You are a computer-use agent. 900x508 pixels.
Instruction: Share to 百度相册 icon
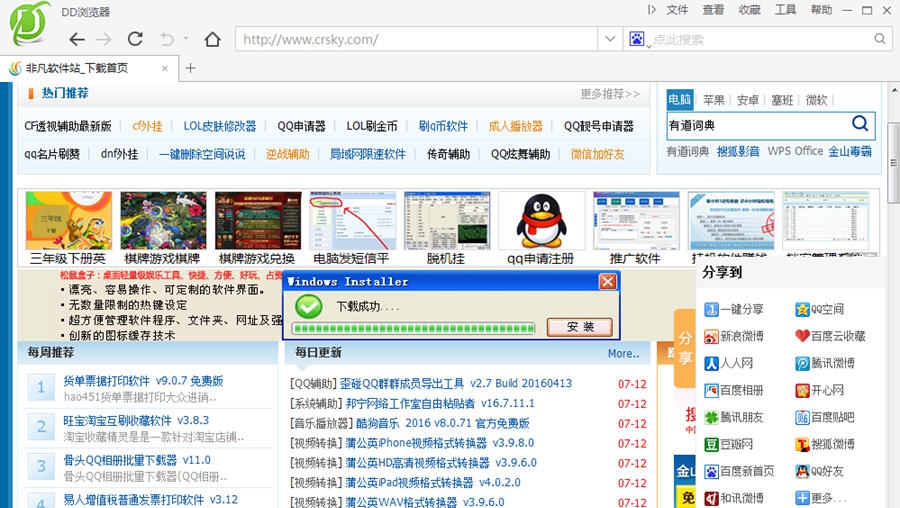pos(712,390)
